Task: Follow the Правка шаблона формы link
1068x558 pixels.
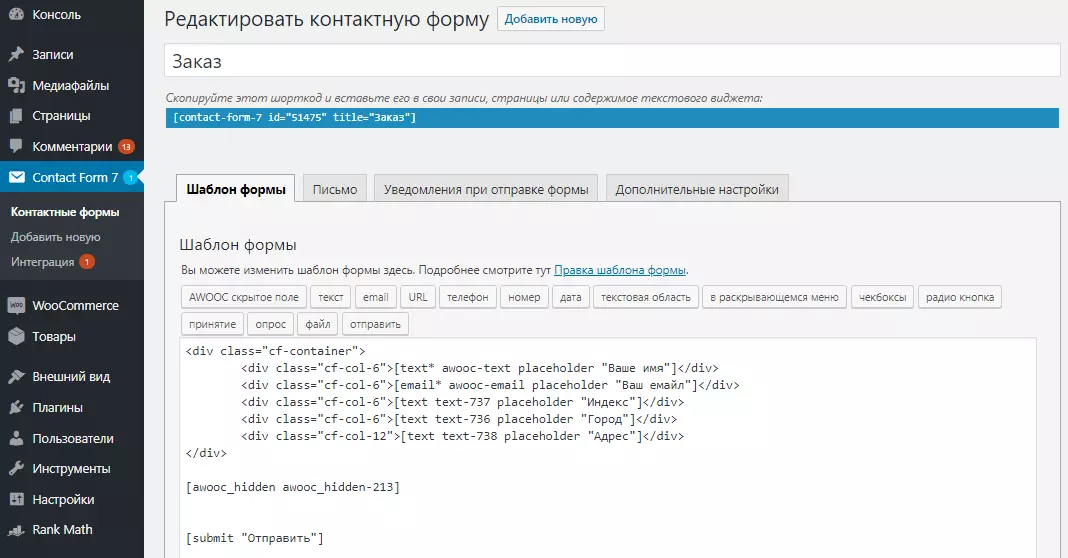Action: coord(620,270)
